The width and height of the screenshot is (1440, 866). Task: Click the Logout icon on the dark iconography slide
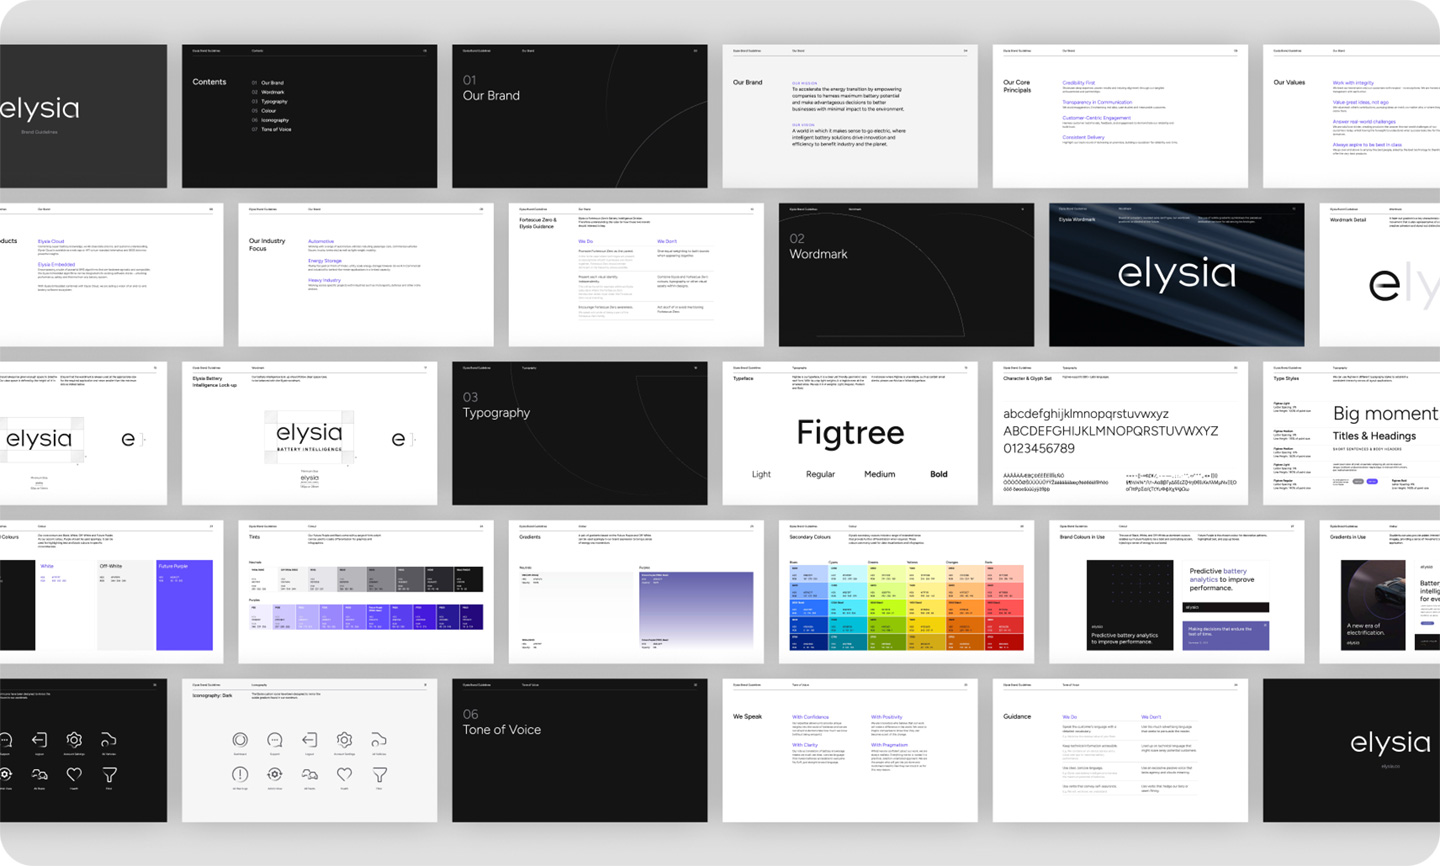coord(39,741)
